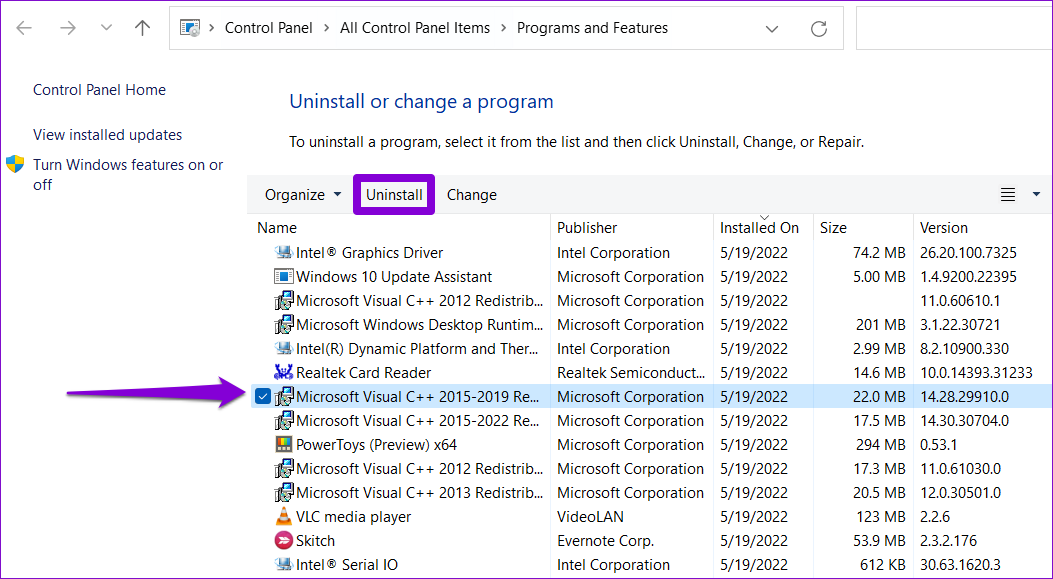
Task: Click the Visual C++ 2012 11.0.61030.0 icon
Action: [x=283, y=469]
